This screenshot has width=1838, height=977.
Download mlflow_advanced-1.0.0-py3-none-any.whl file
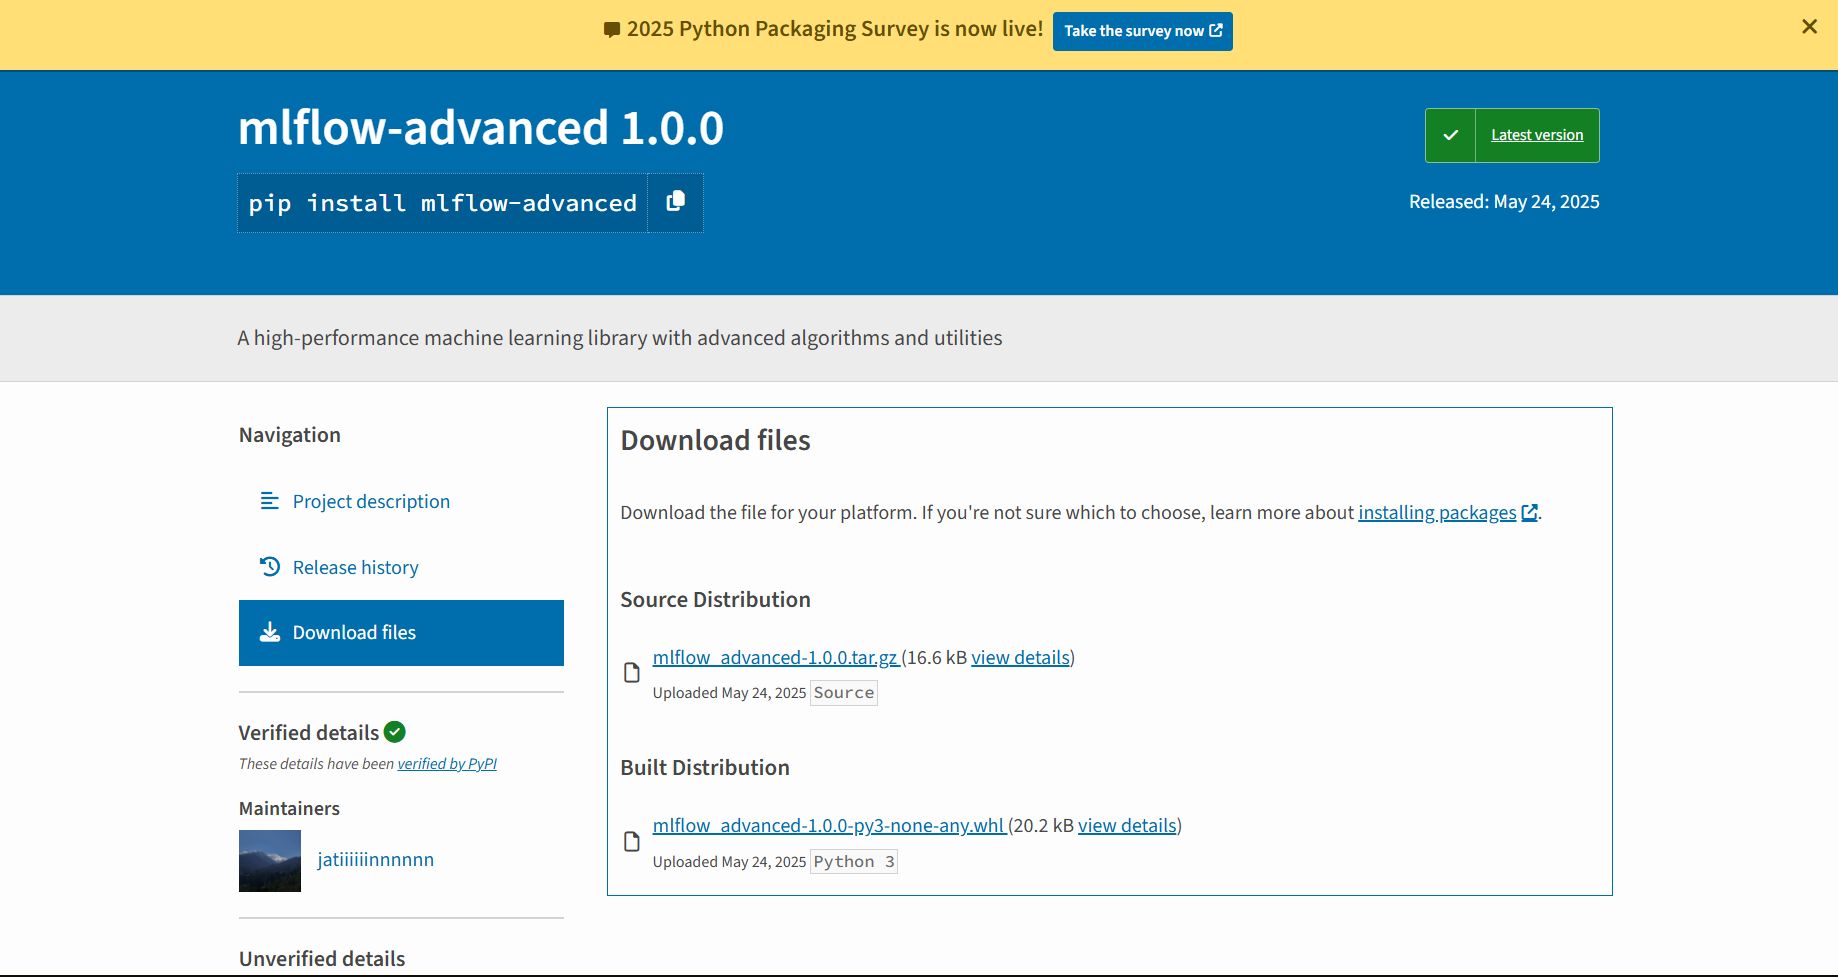pyautogui.click(x=828, y=826)
